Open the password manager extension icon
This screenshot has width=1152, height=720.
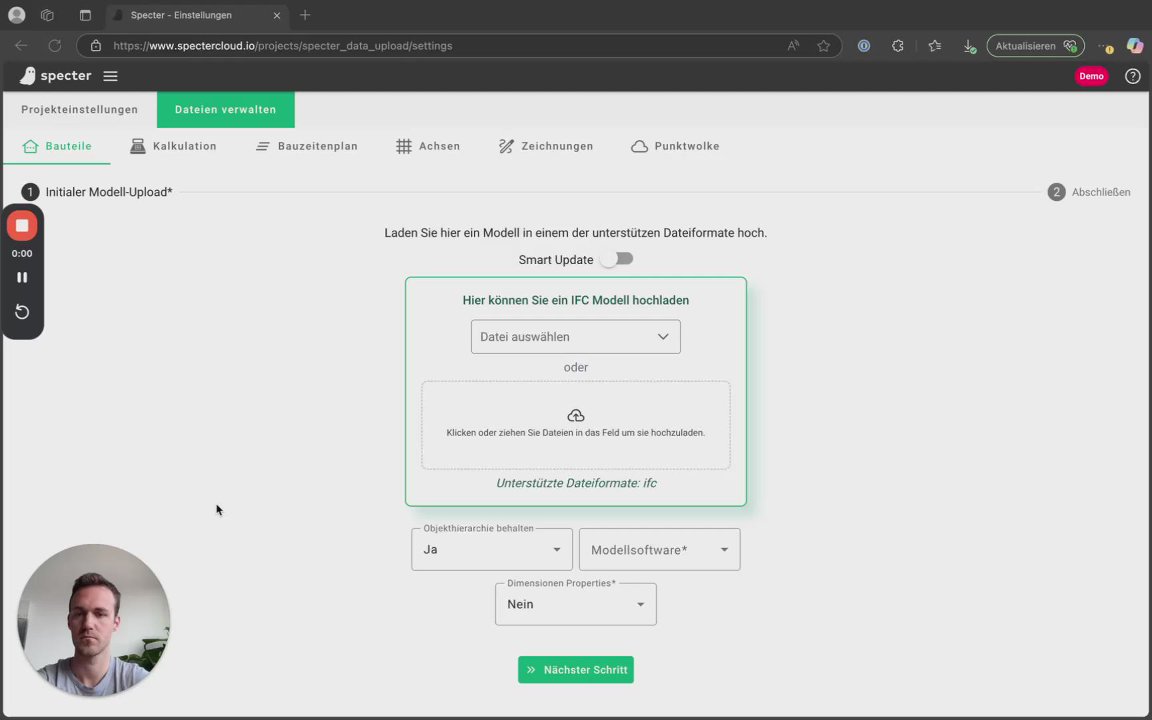click(x=864, y=46)
